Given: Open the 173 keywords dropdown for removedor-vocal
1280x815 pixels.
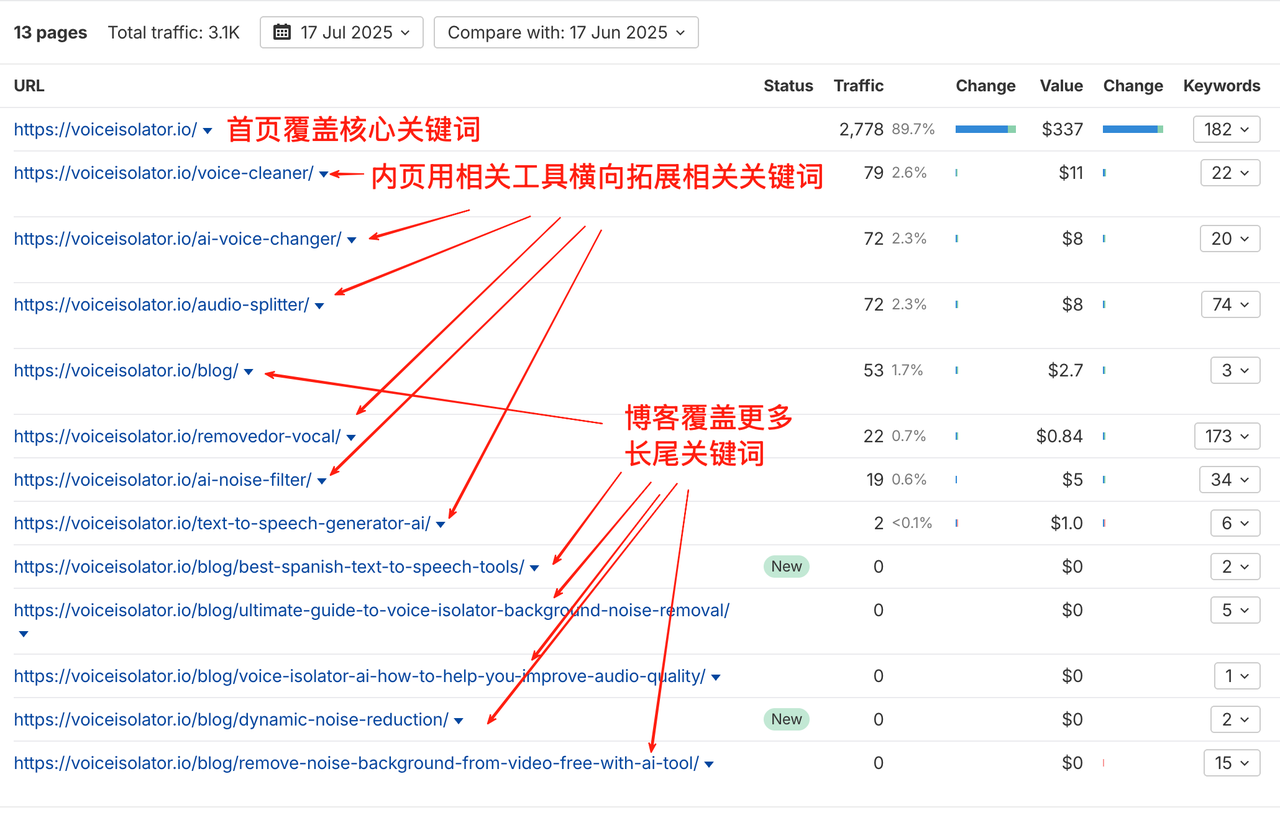Looking at the screenshot, I should [x=1227, y=437].
